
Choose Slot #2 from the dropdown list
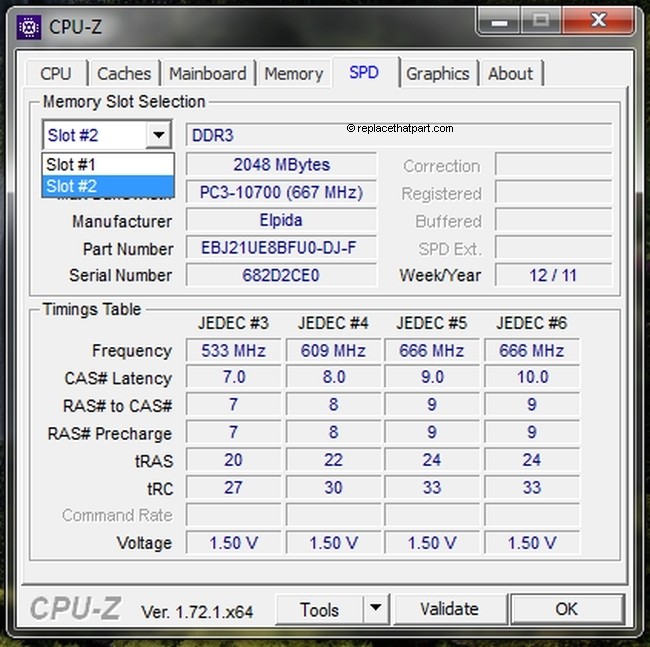[108, 186]
